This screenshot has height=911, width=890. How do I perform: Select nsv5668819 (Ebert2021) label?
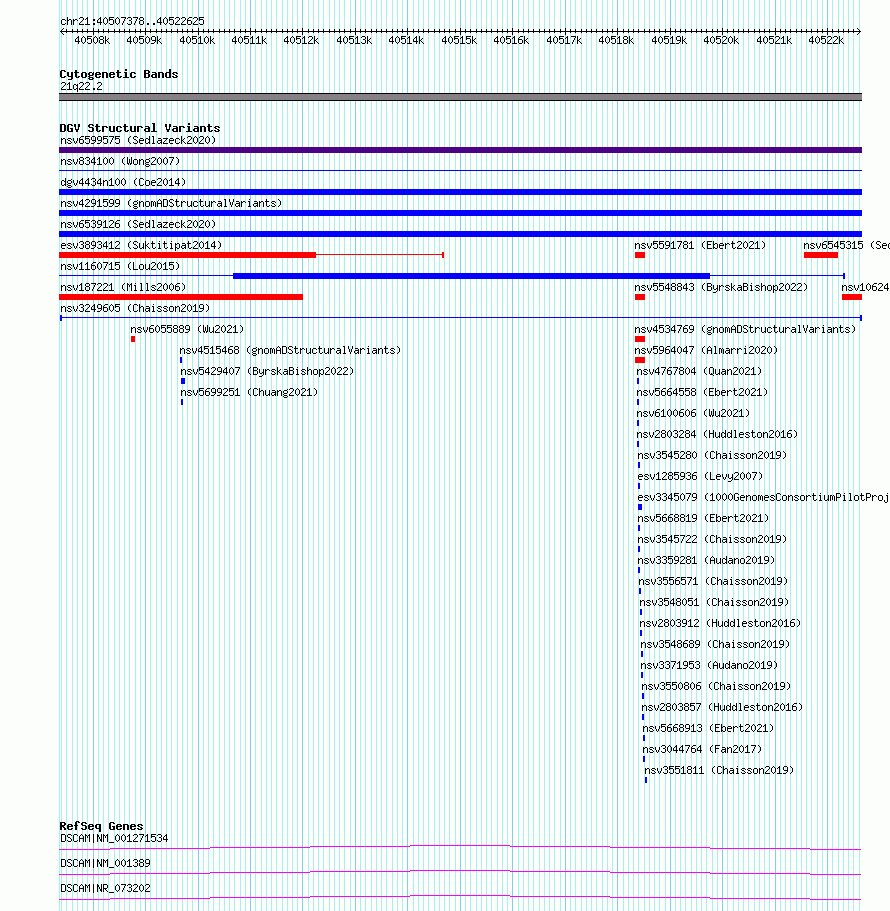tap(703, 518)
